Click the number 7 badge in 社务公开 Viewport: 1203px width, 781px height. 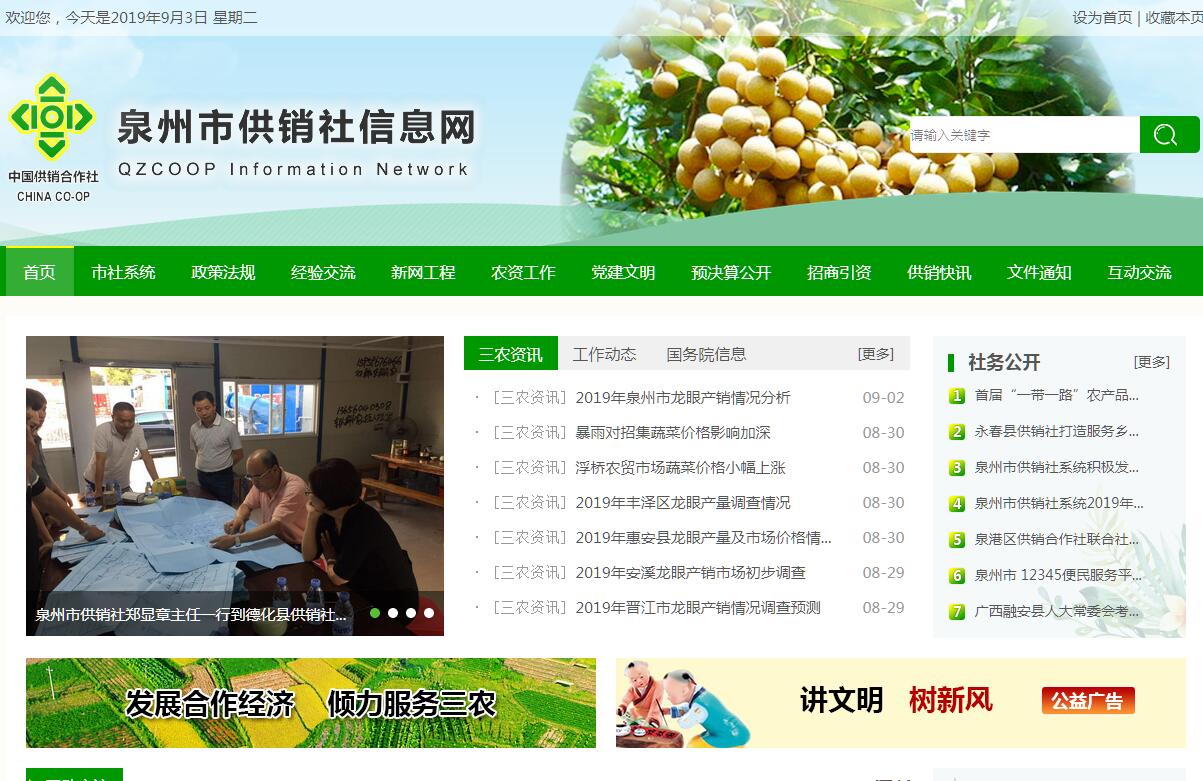[957, 611]
